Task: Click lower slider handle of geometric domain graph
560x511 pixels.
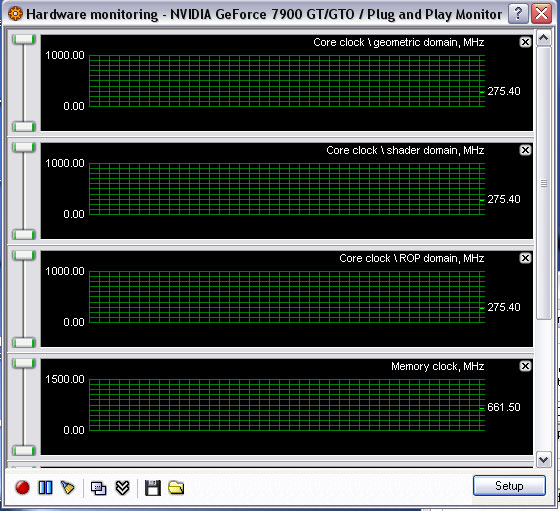Action: [24, 126]
